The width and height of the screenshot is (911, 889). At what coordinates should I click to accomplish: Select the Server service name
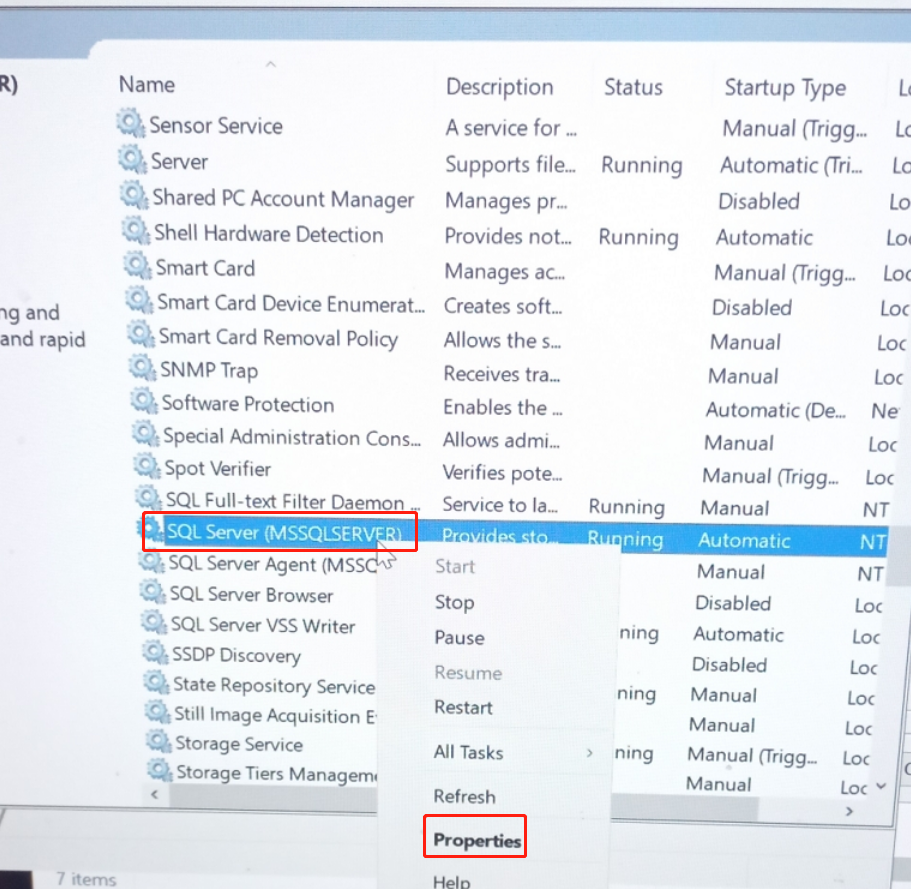(179, 162)
